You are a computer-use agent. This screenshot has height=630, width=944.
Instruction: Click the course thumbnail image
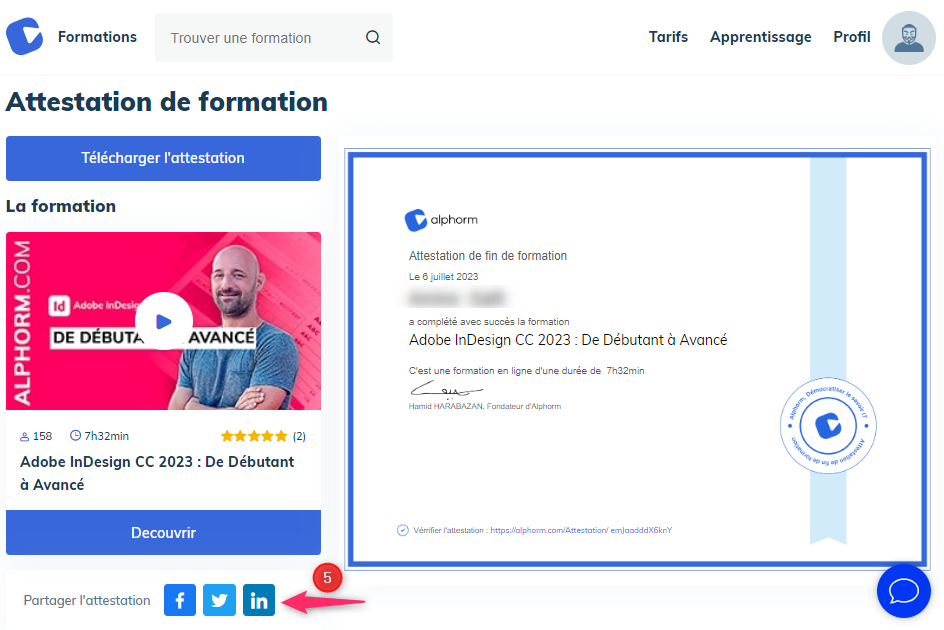tap(163, 321)
